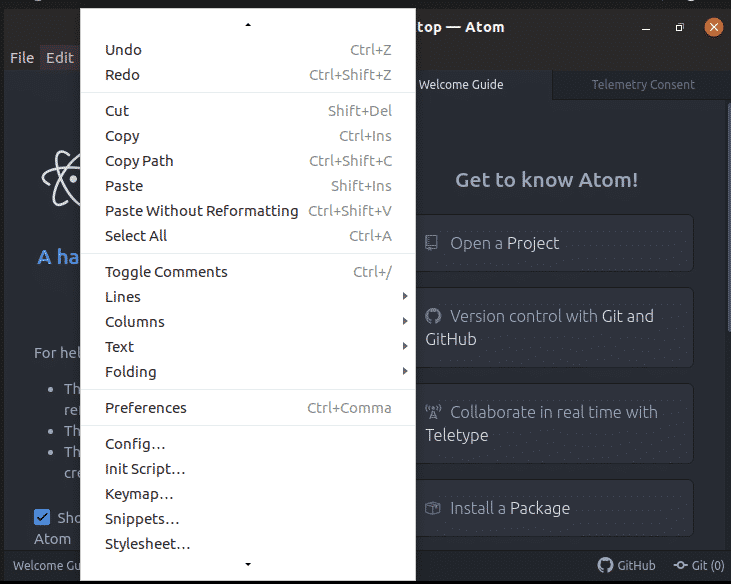The image size is (731, 584).
Task: Click Undo in the Edit menu
Action: click(x=248, y=50)
